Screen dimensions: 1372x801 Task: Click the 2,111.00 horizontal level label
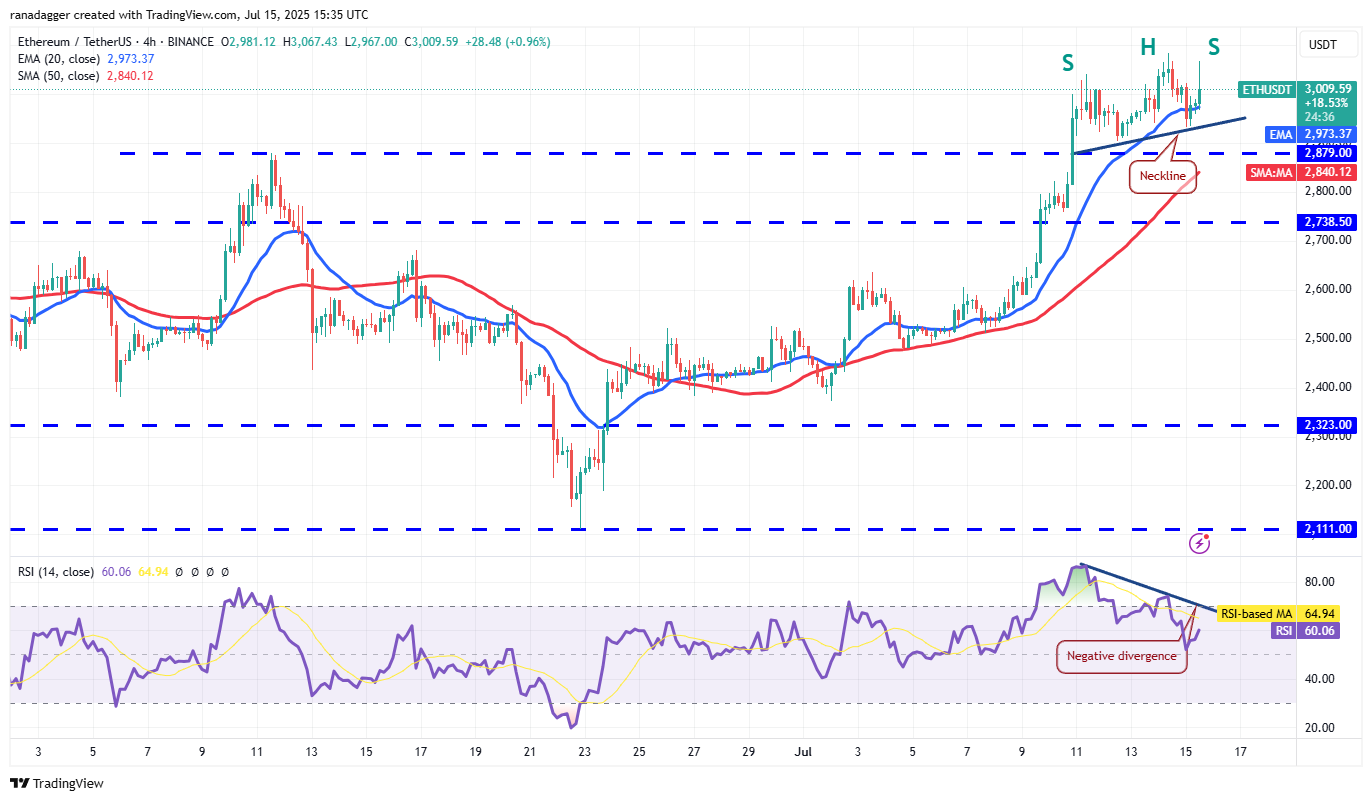click(1327, 529)
